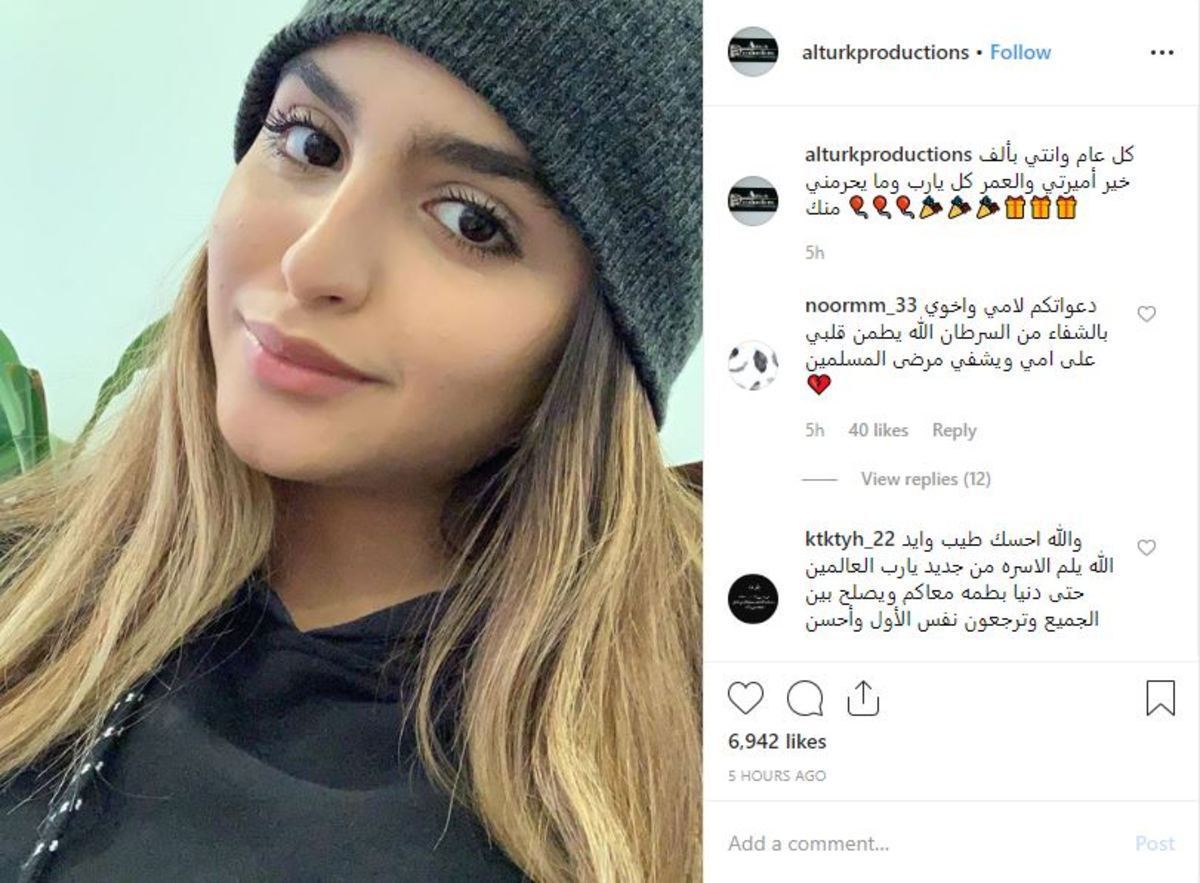The image size is (1200, 883).
Task: Open the three-dot more options menu
Action: (x=1162, y=53)
